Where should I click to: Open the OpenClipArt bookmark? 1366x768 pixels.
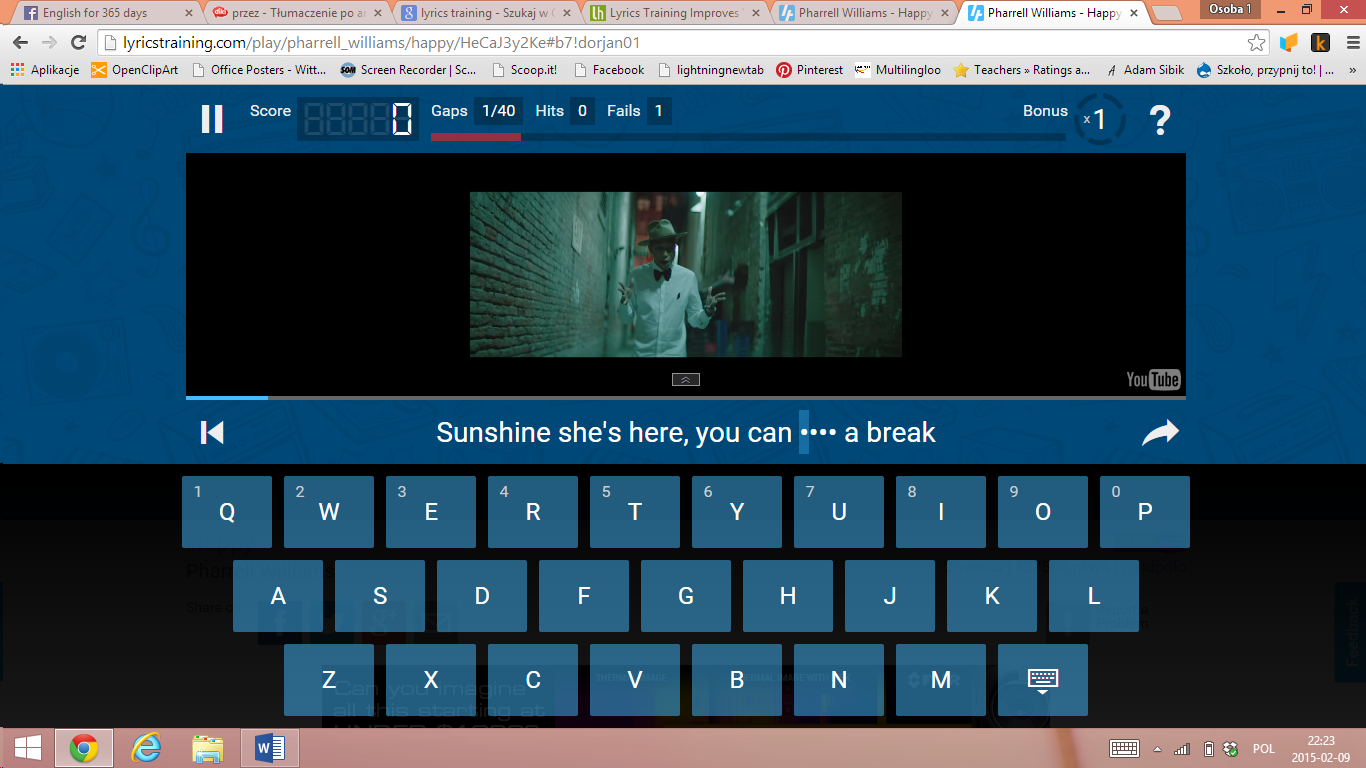[135, 70]
